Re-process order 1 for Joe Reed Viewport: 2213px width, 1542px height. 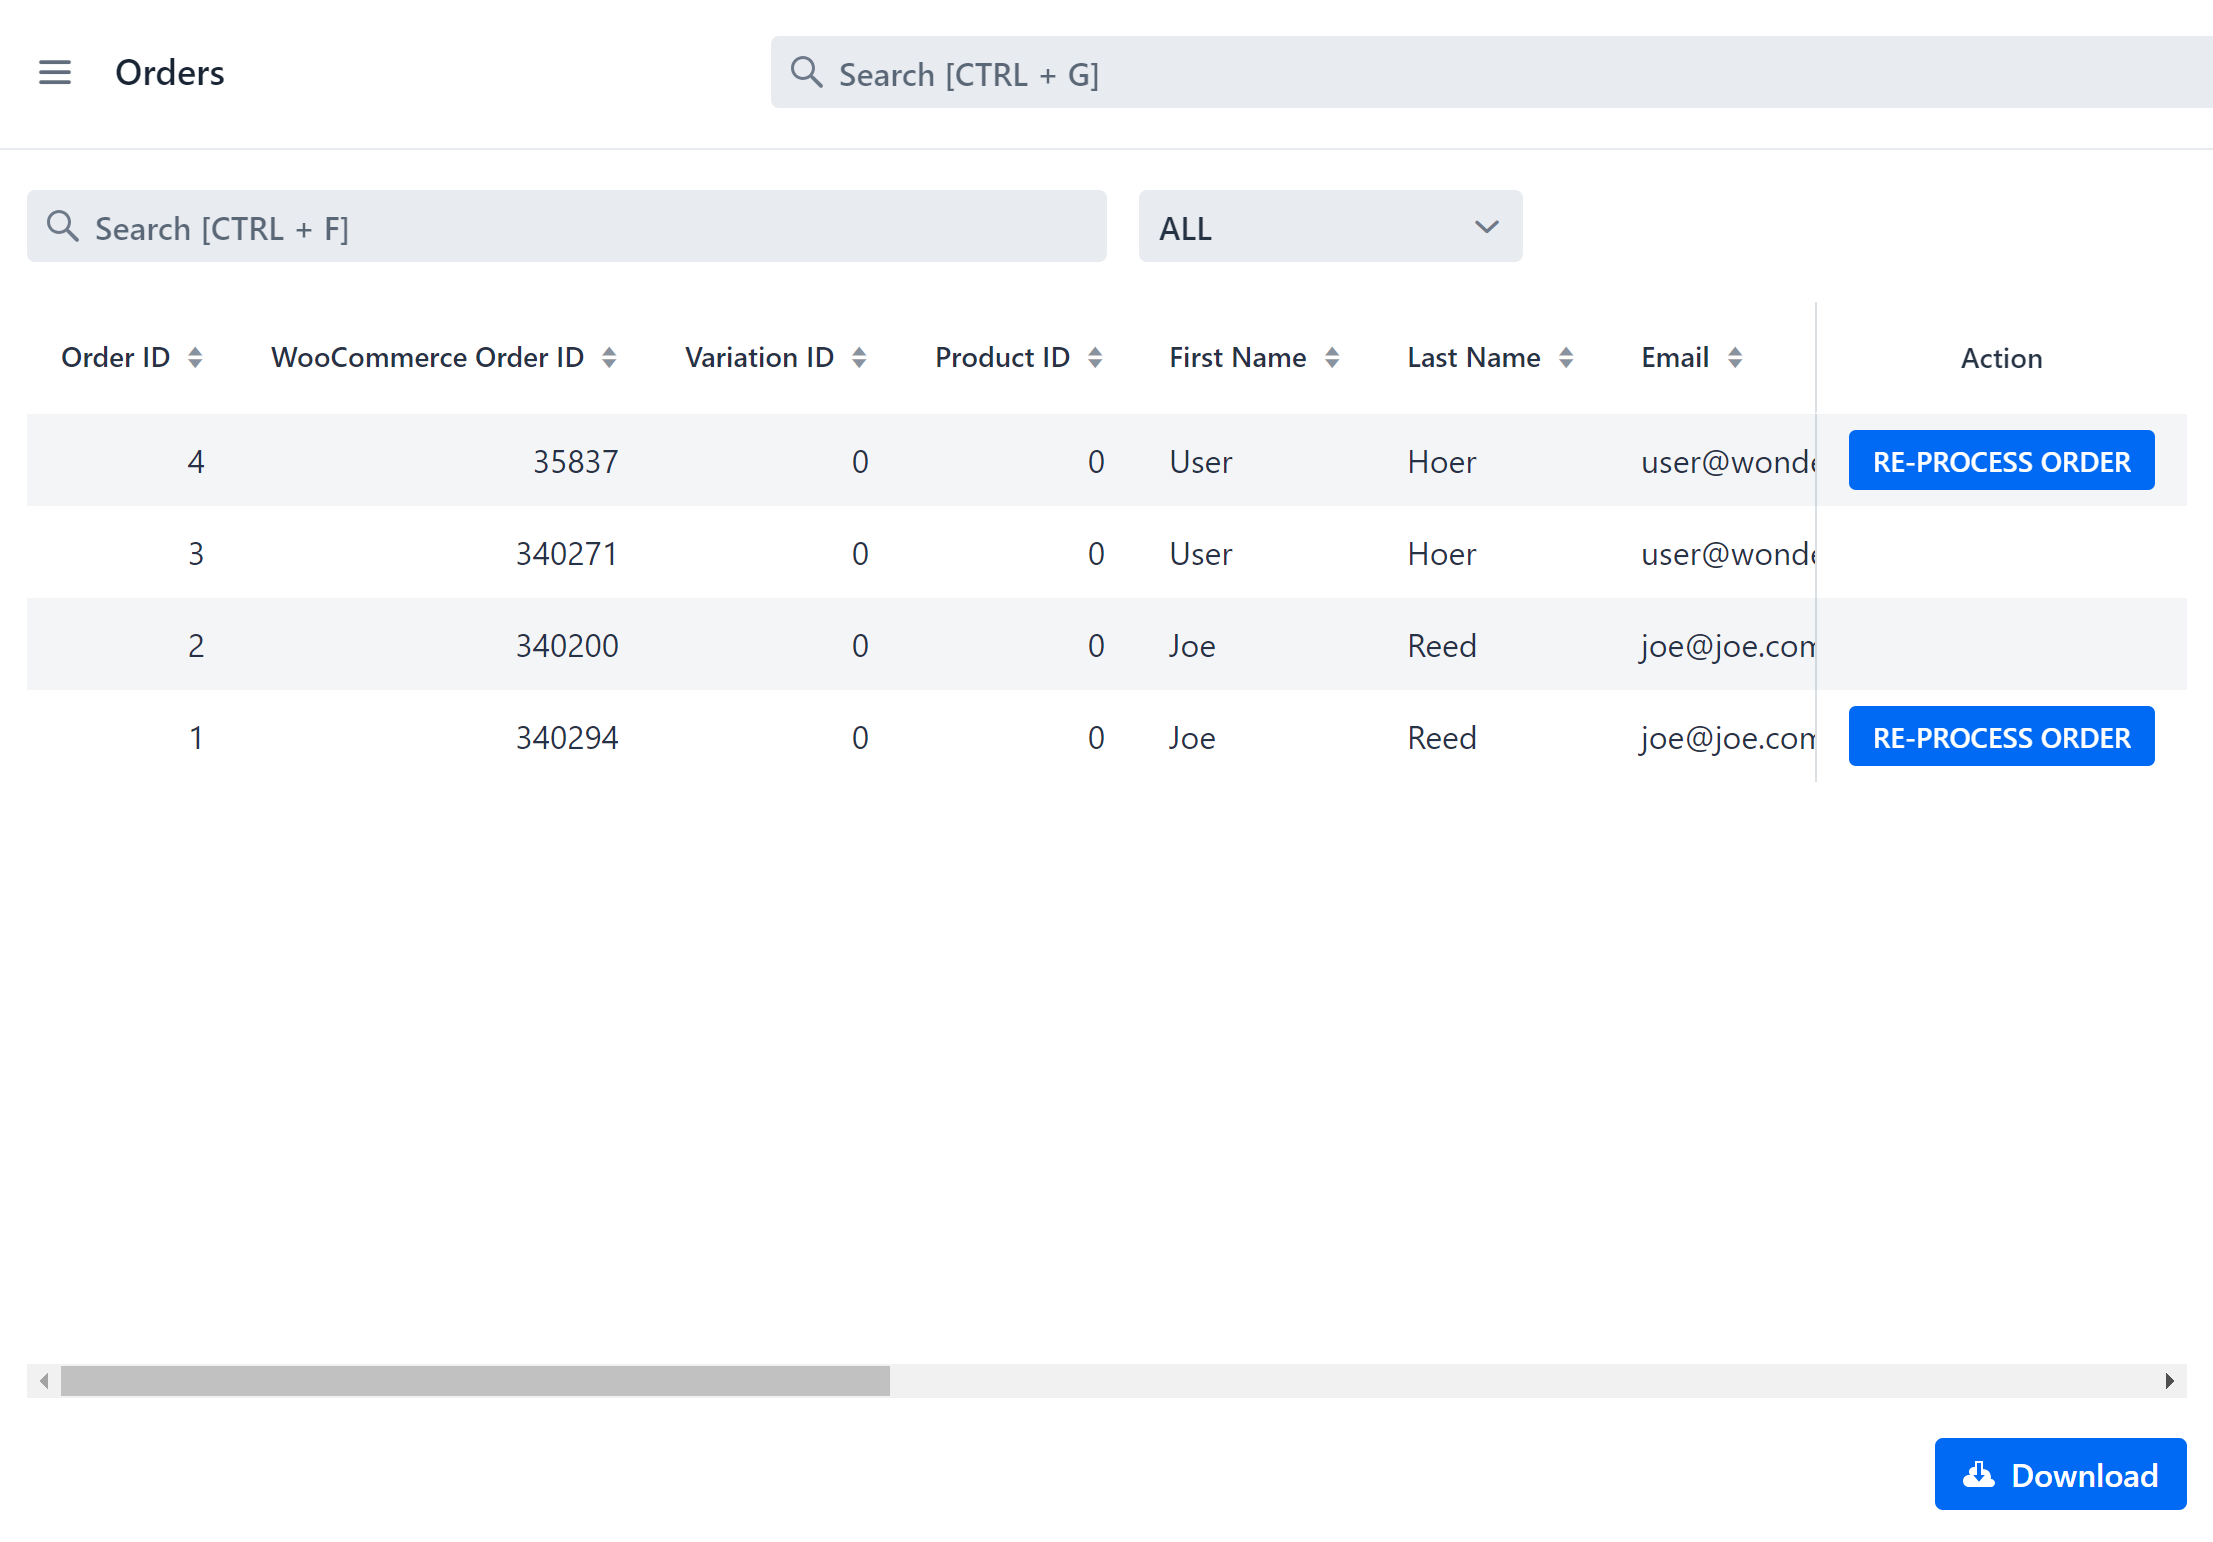click(2001, 736)
